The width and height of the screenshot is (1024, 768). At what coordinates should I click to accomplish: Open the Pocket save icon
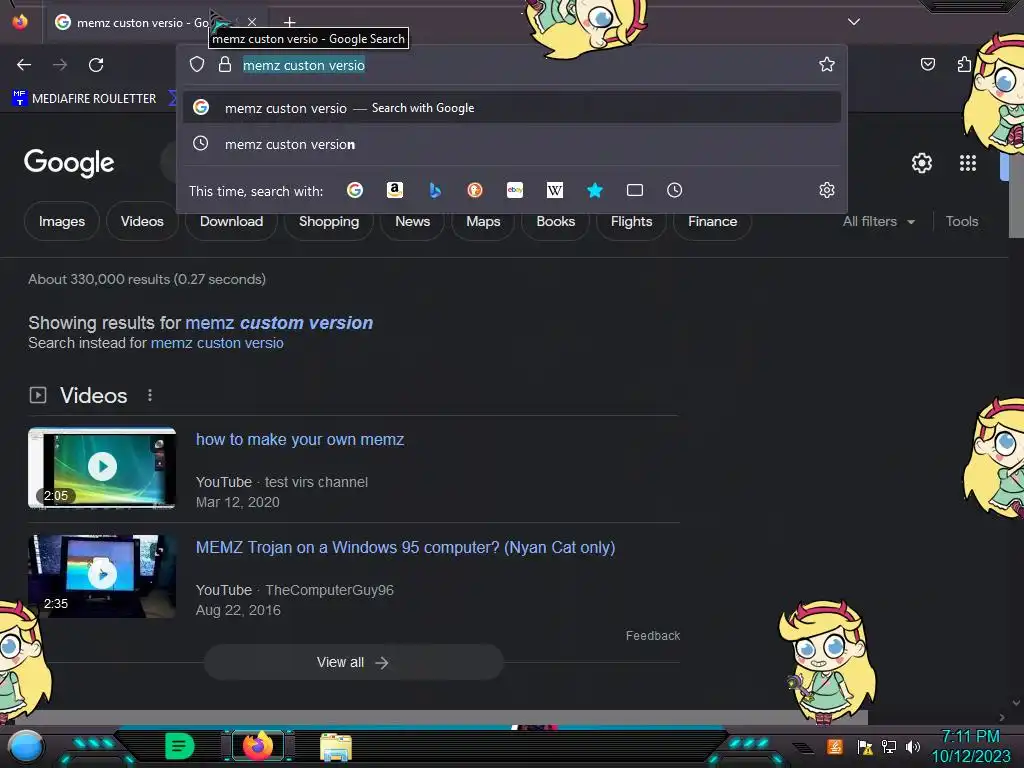pyautogui.click(x=927, y=64)
